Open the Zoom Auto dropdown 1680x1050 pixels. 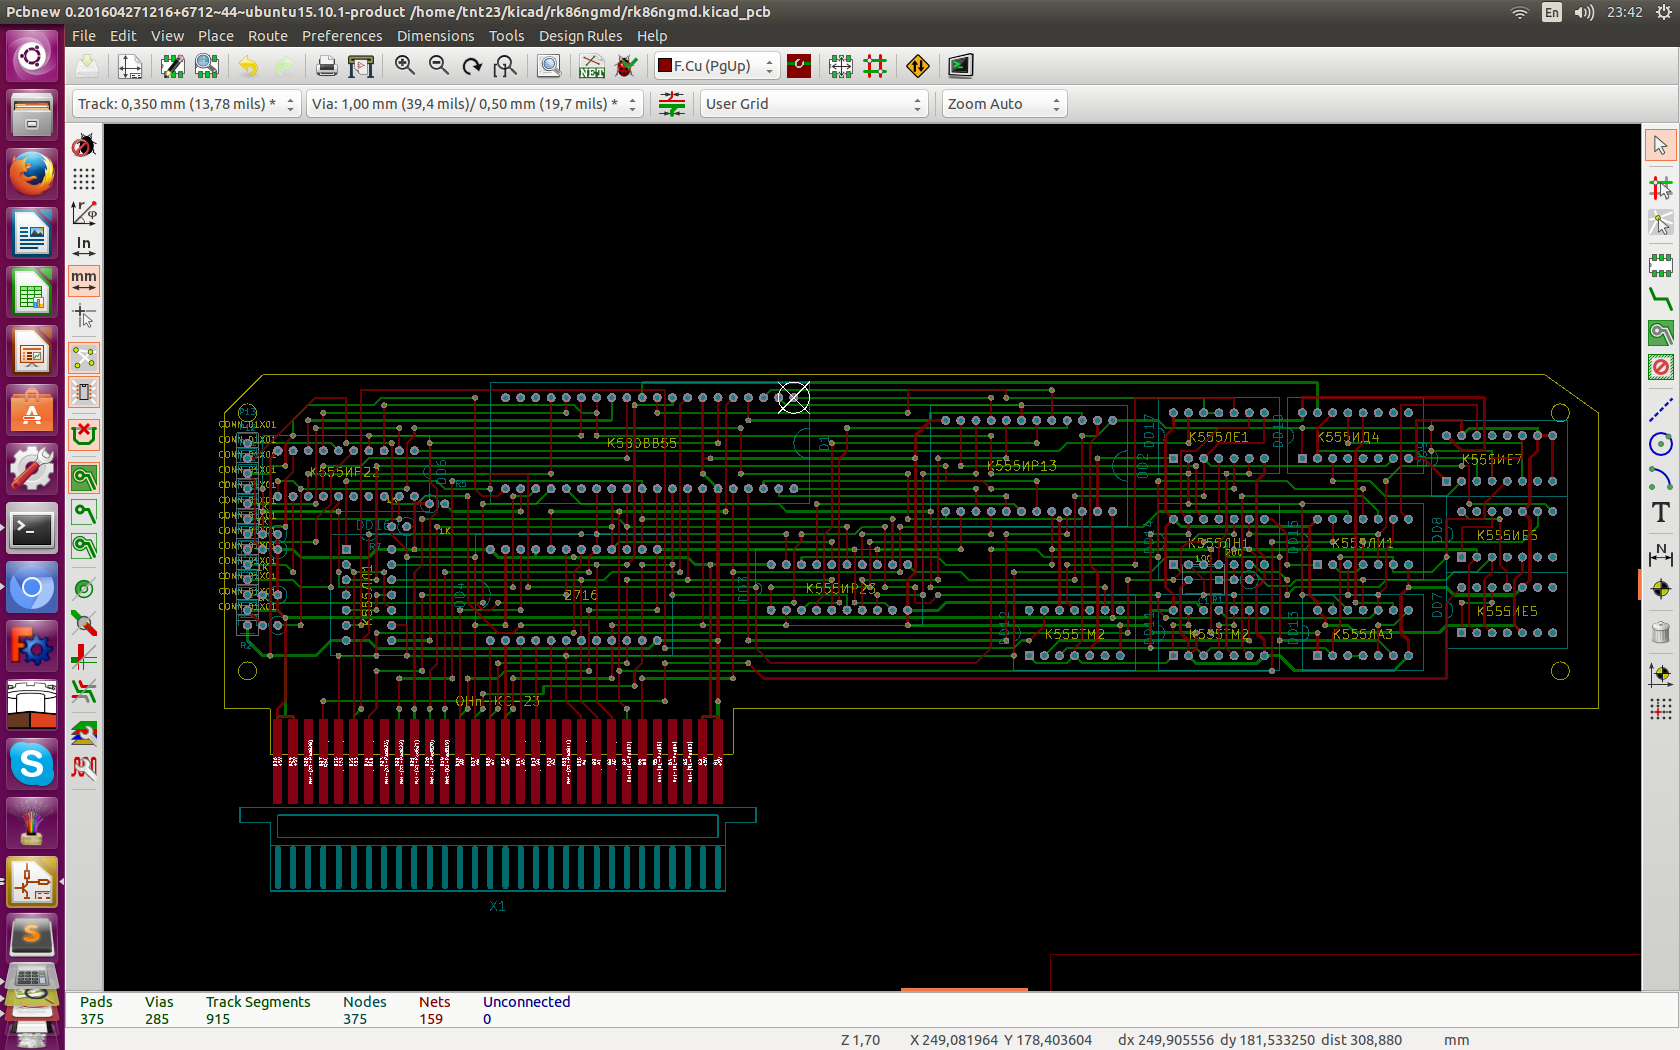[1003, 104]
